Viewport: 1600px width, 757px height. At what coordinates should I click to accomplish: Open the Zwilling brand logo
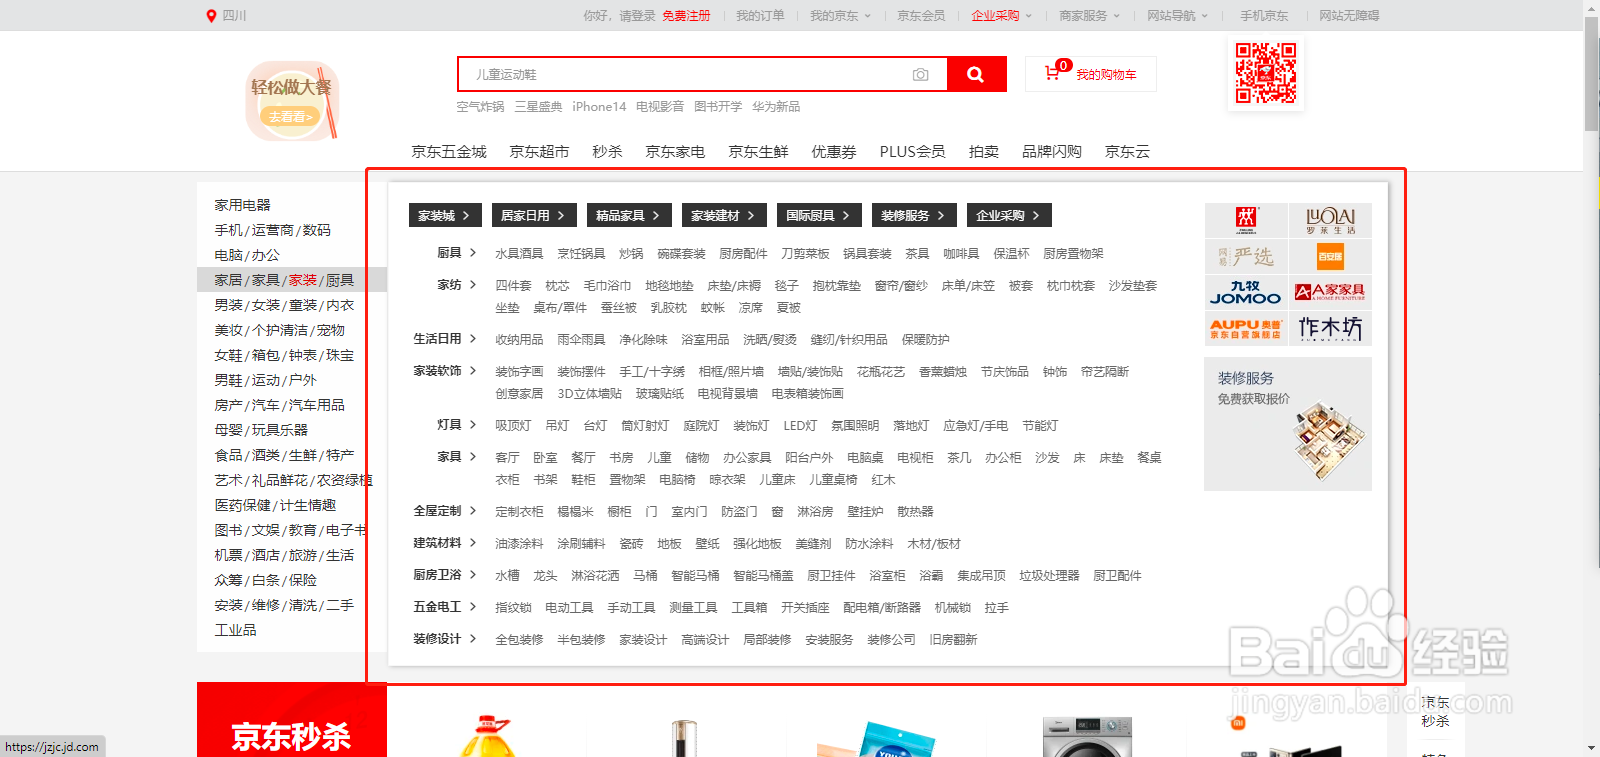pyautogui.click(x=1246, y=220)
